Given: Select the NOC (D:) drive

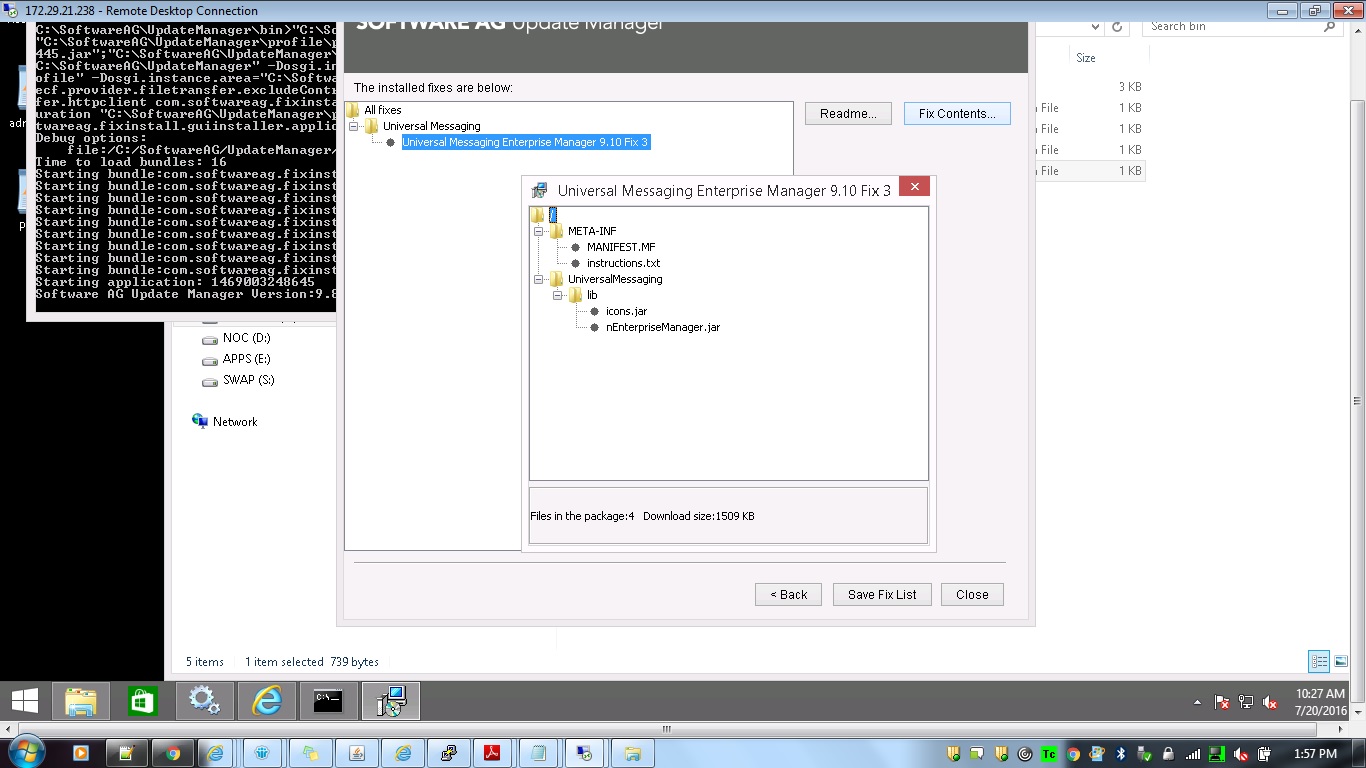Looking at the screenshot, I should (236, 338).
